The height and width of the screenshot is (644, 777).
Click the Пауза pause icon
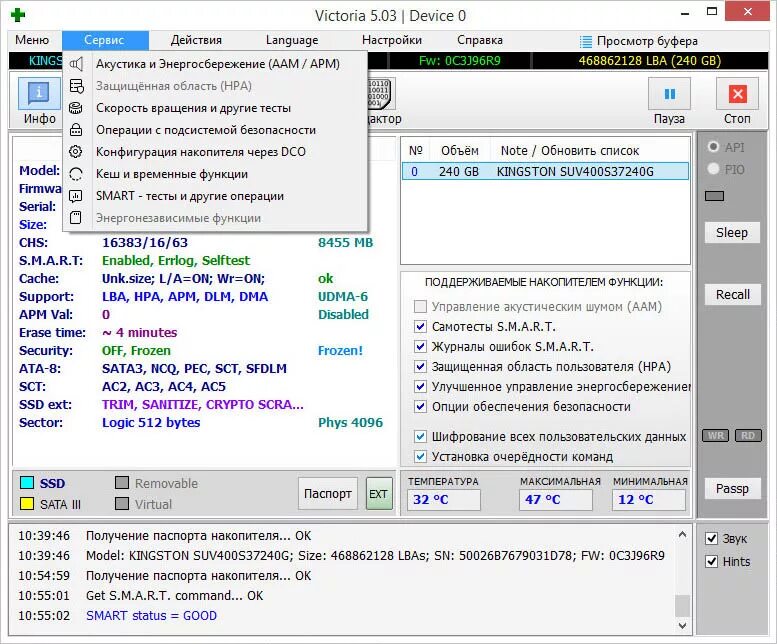pyautogui.click(x=669, y=94)
